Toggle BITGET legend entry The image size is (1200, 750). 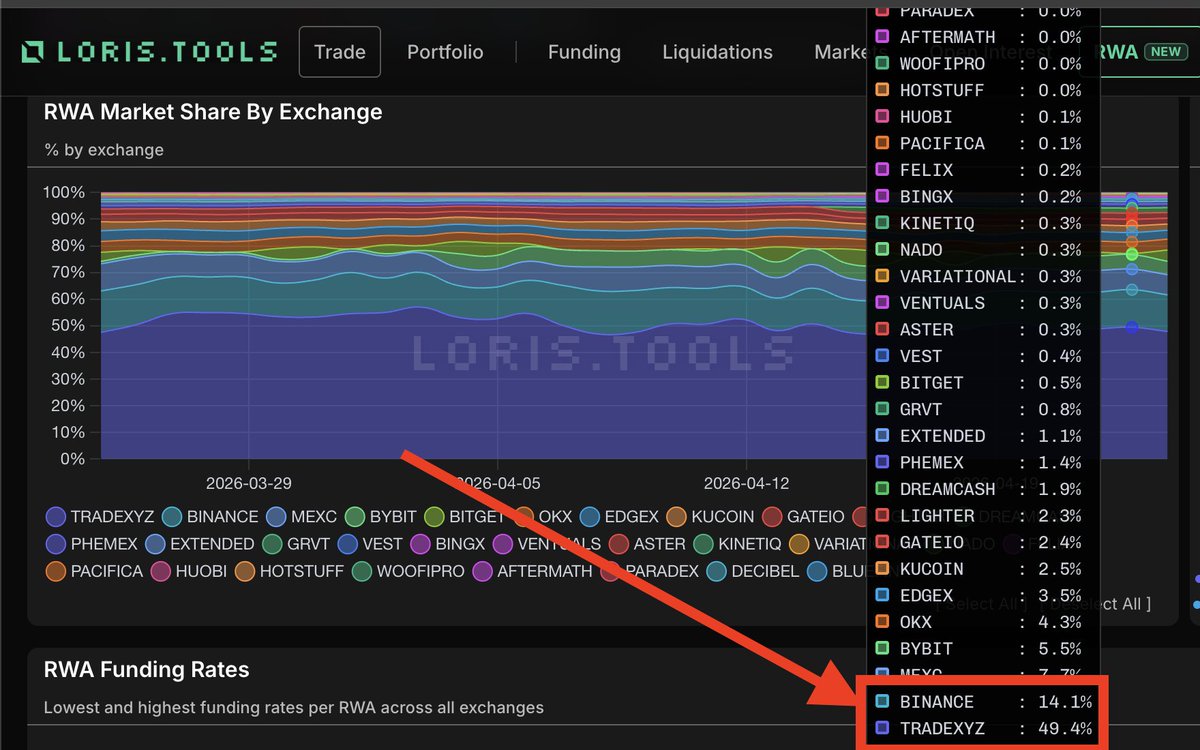coord(464,517)
